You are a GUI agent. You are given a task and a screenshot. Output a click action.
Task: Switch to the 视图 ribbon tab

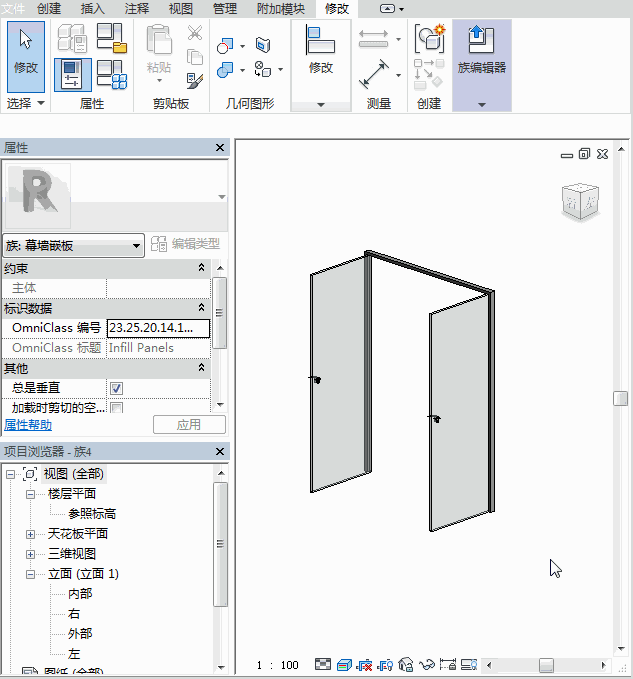click(x=180, y=8)
